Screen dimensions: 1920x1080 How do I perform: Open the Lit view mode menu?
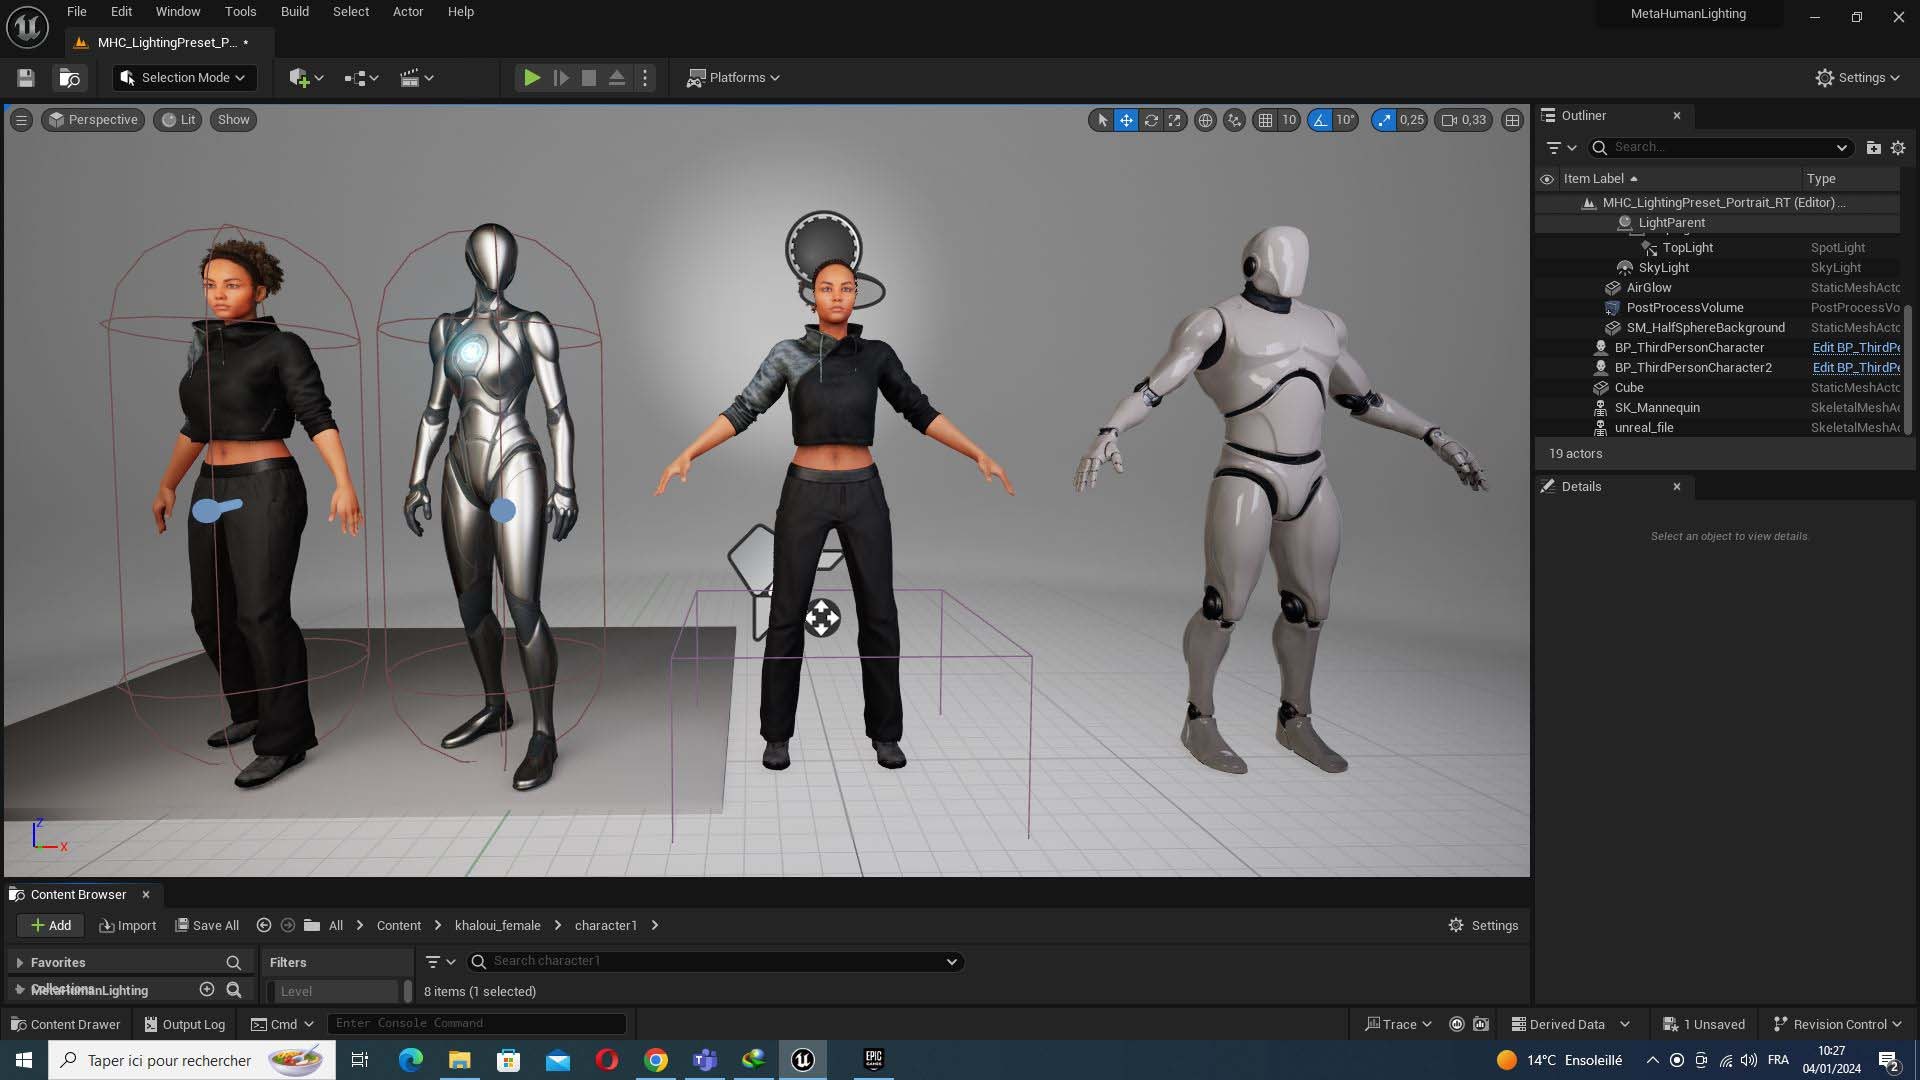pos(178,120)
